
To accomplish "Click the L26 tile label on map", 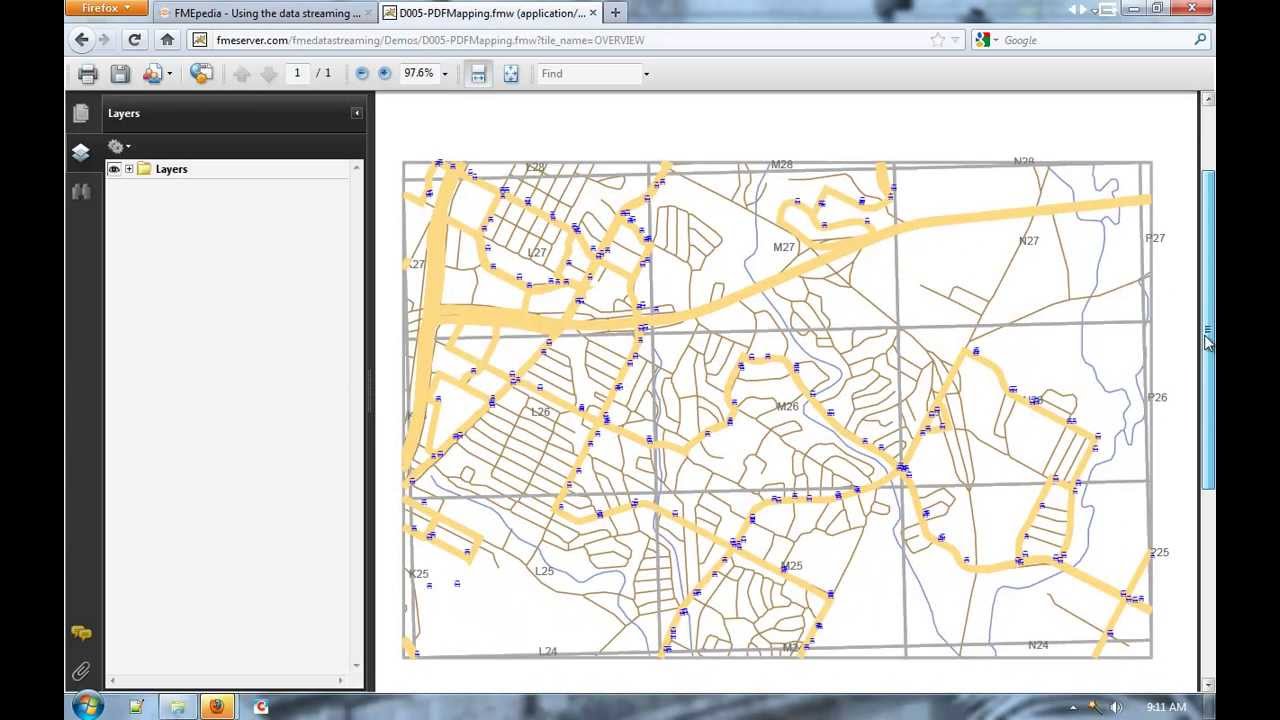I will 540,412.
